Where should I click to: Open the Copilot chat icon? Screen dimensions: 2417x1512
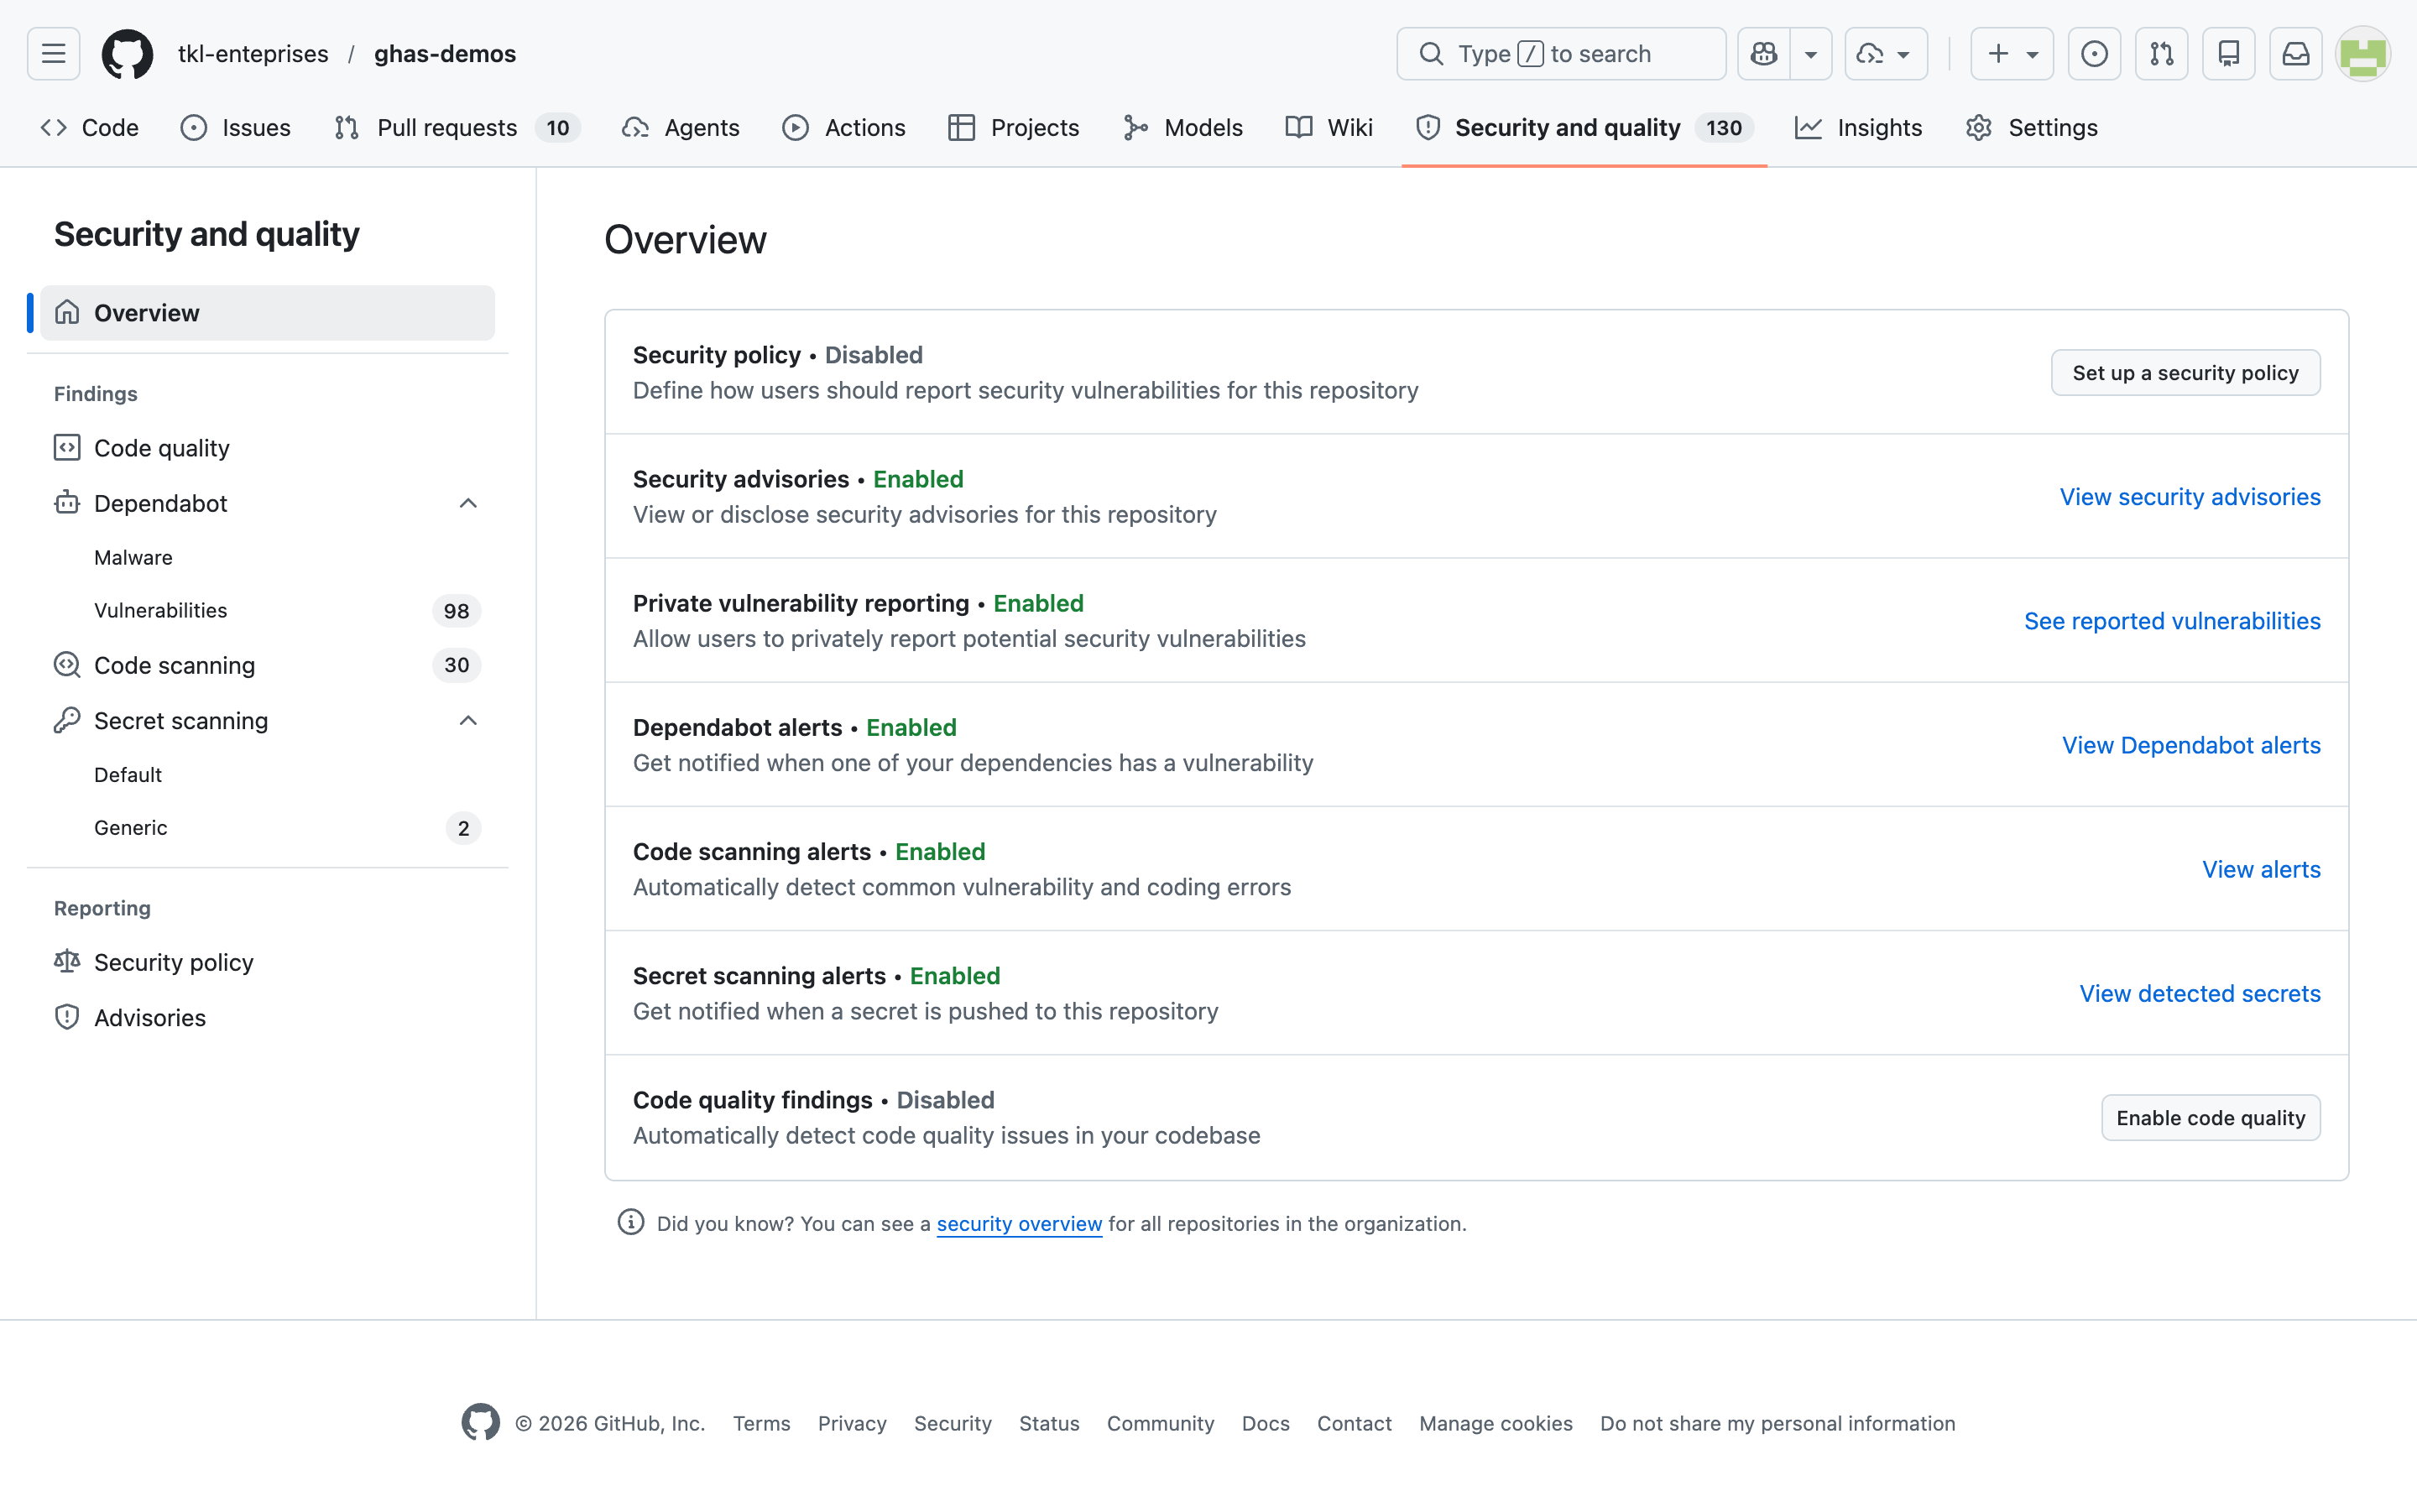tap(1764, 54)
